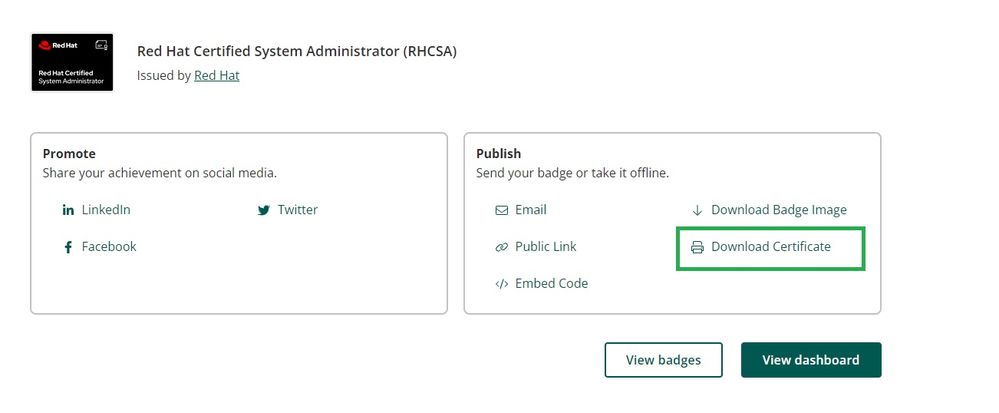Image resolution: width=999 pixels, height=413 pixels.
Task: Click the printer icon beside Download Certificate
Action: click(697, 247)
